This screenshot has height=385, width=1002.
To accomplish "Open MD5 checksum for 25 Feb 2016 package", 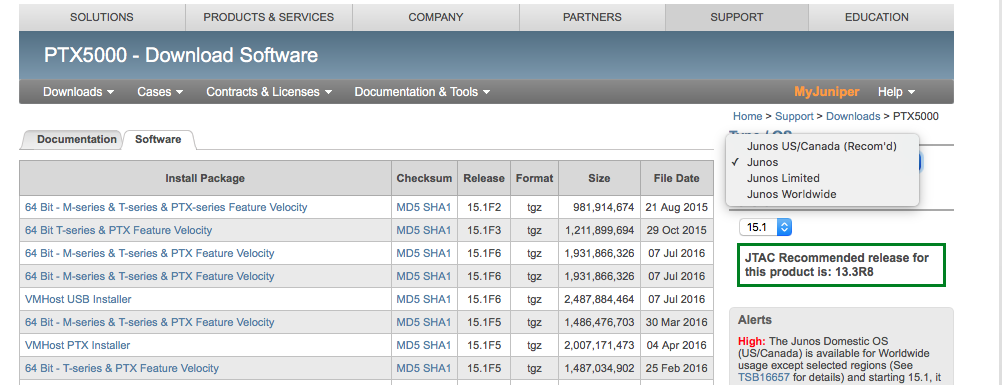I will click(408, 368).
